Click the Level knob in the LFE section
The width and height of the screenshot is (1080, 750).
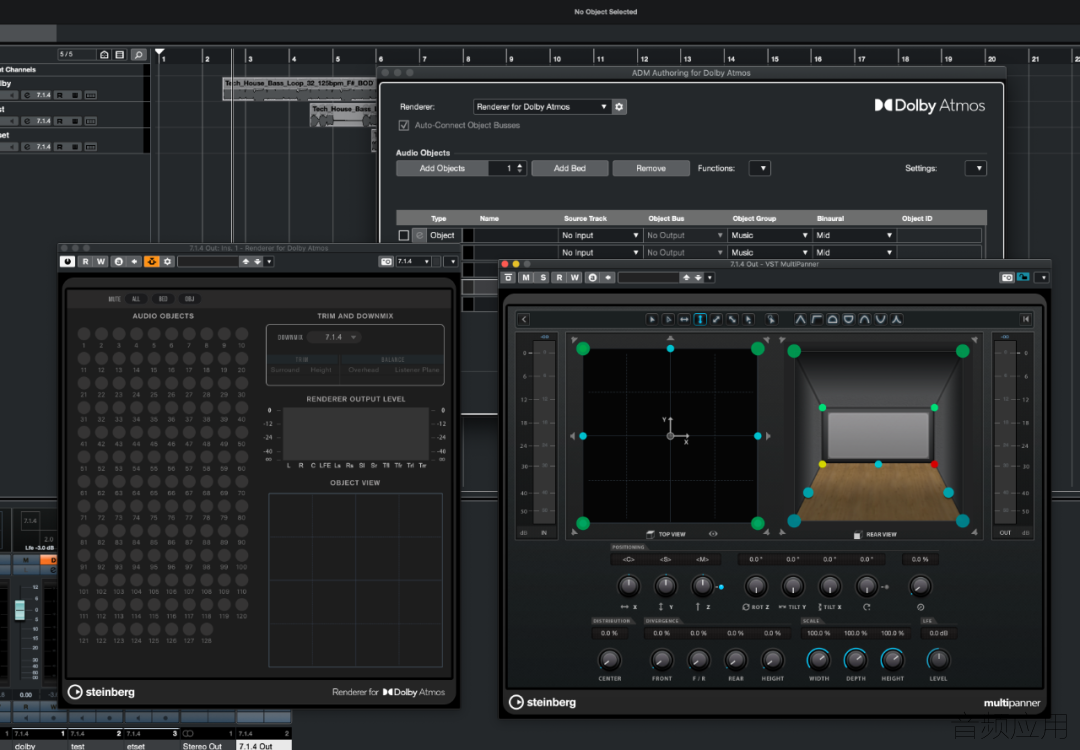(x=938, y=660)
